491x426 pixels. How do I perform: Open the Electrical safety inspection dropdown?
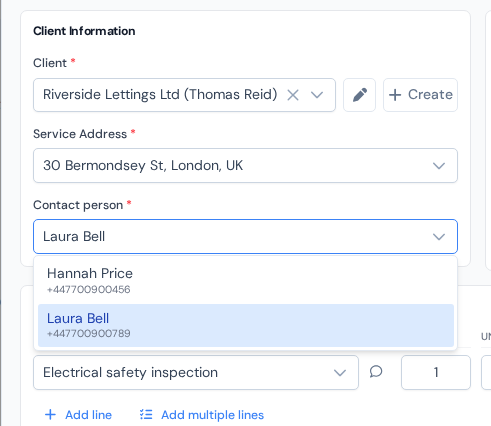pyautogui.click(x=196, y=372)
